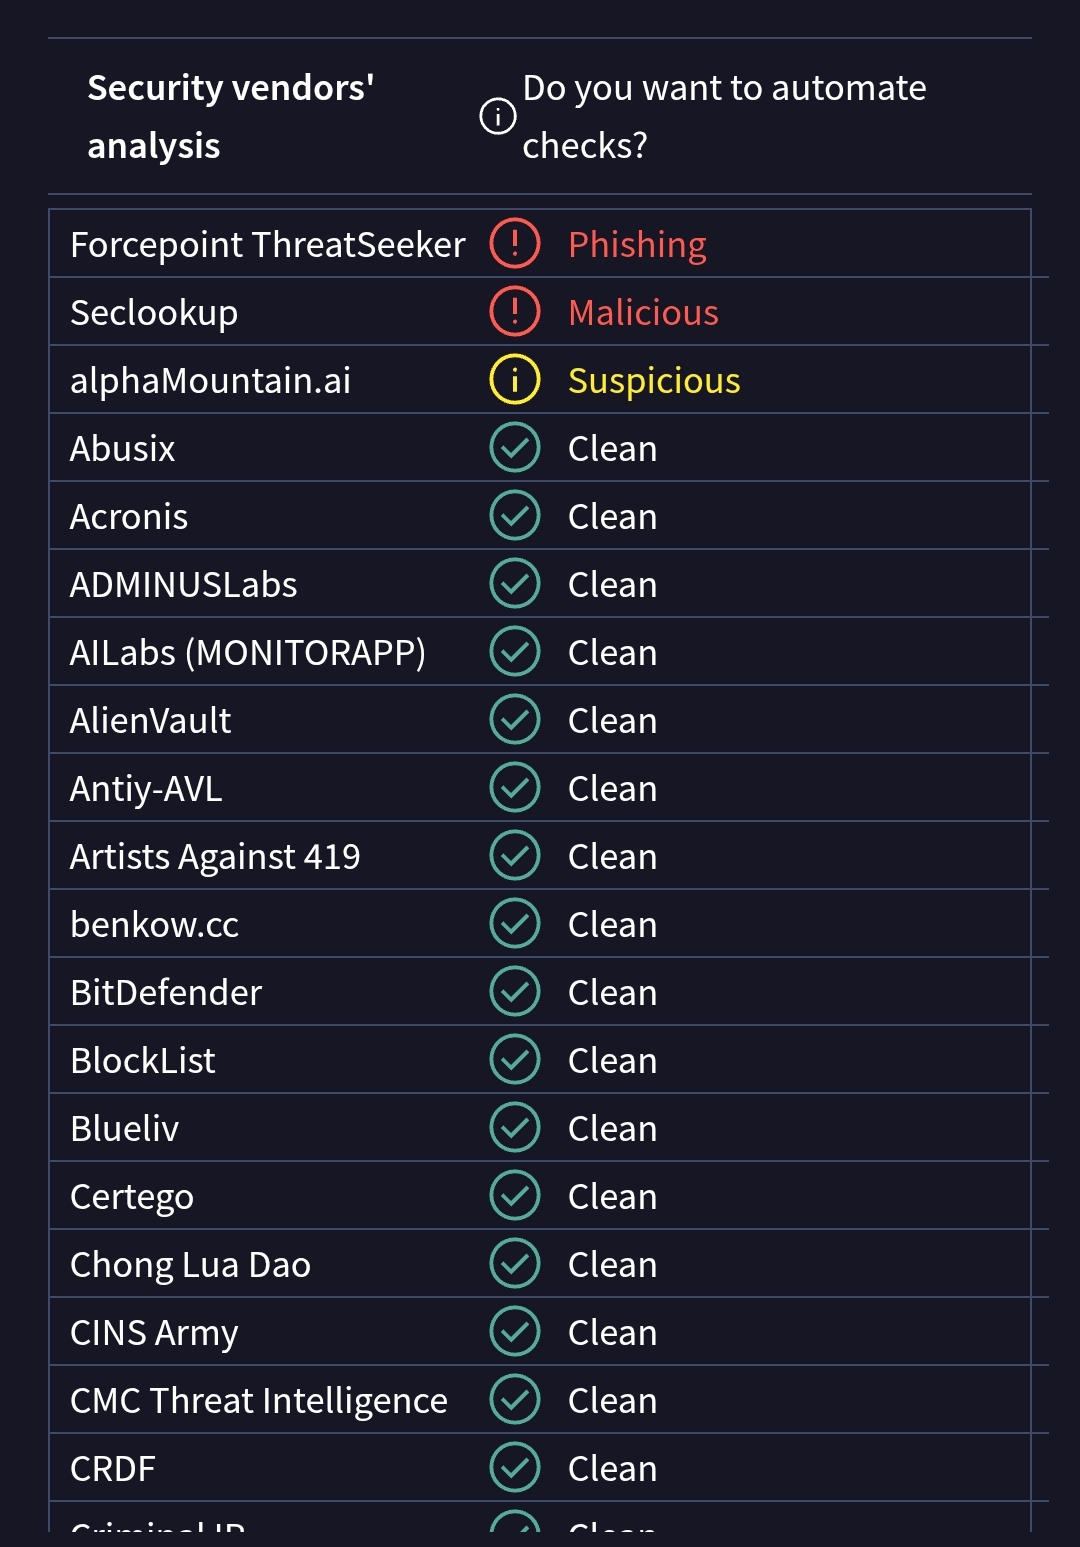
Task: Select the Malicious verdict for Seclookup
Action: click(643, 313)
